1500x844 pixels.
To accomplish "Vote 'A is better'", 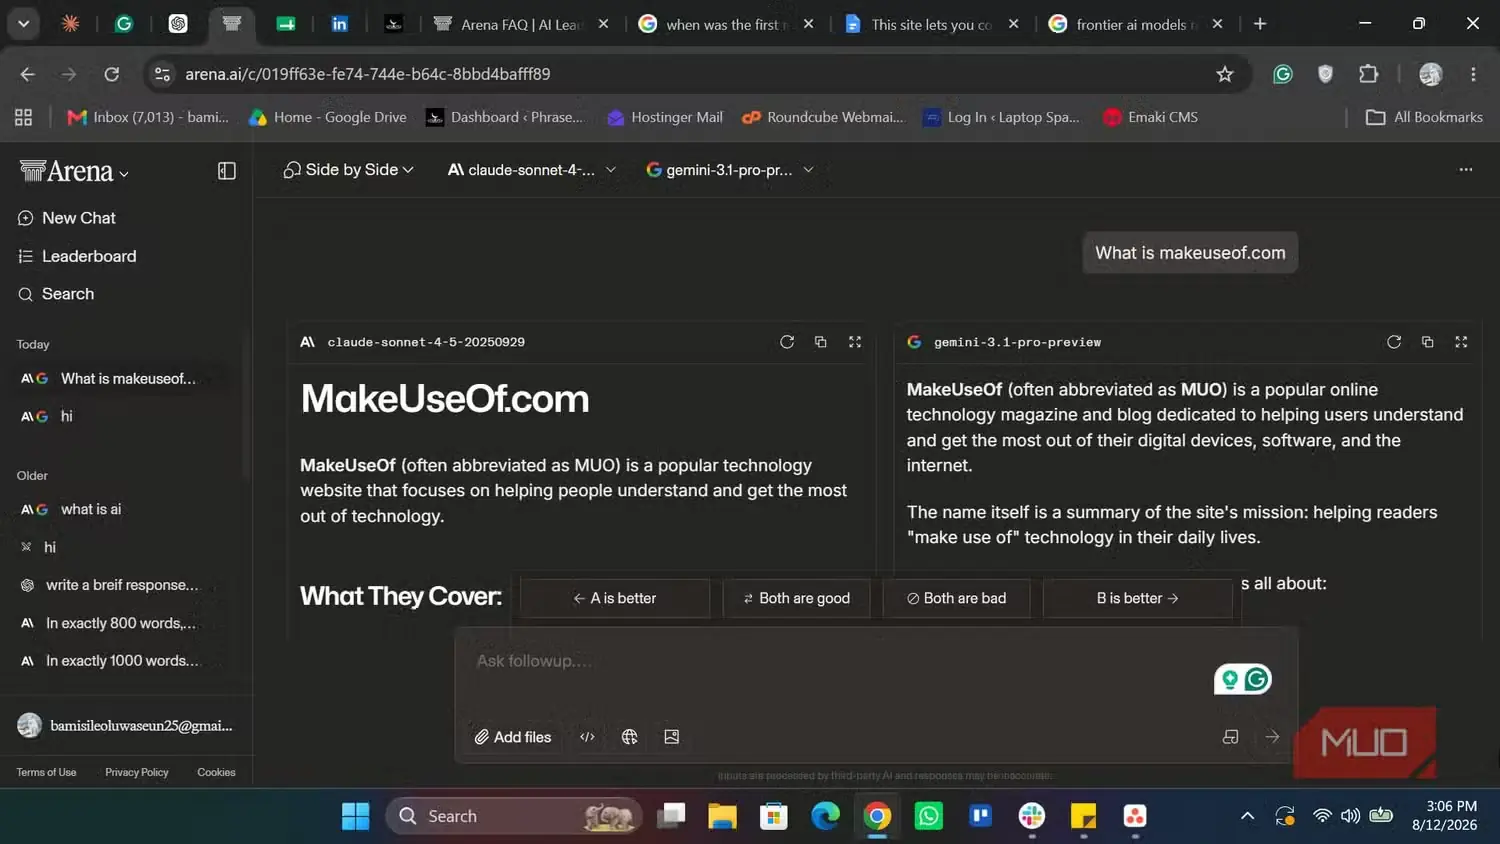I will click(x=615, y=598).
